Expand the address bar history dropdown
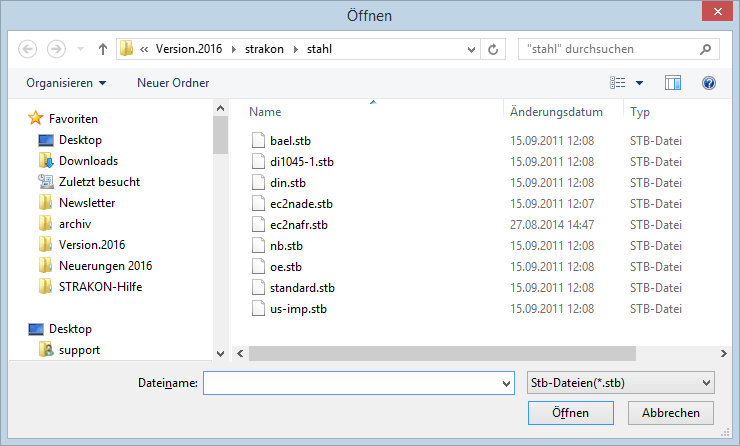The height and width of the screenshot is (446, 740). 471,50
